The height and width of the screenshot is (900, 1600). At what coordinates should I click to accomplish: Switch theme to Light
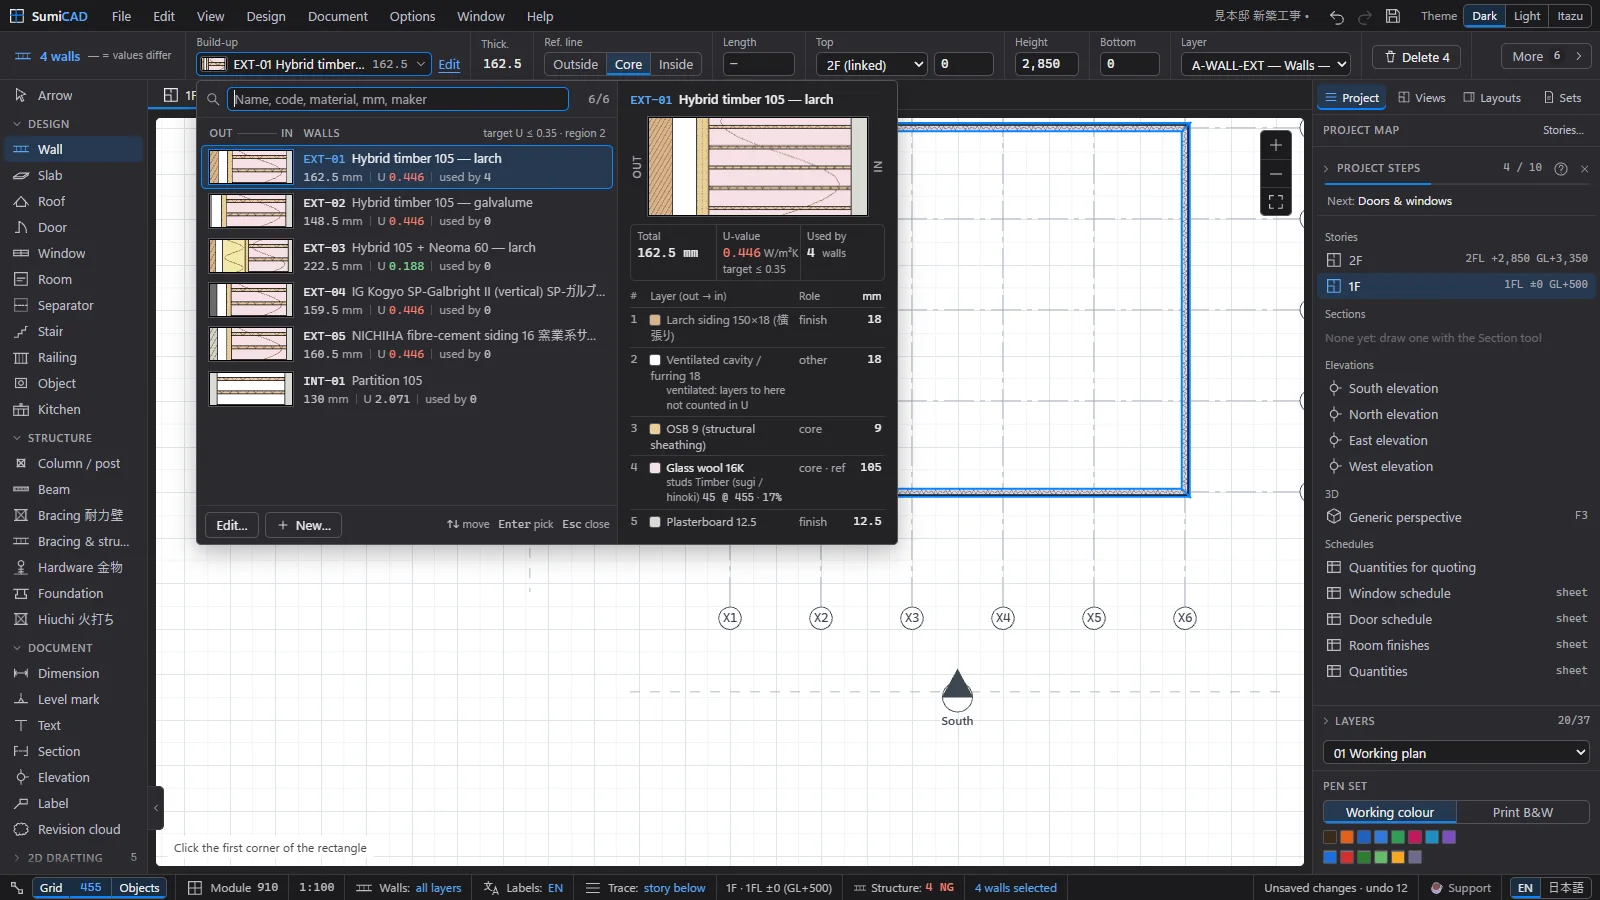[x=1527, y=16]
